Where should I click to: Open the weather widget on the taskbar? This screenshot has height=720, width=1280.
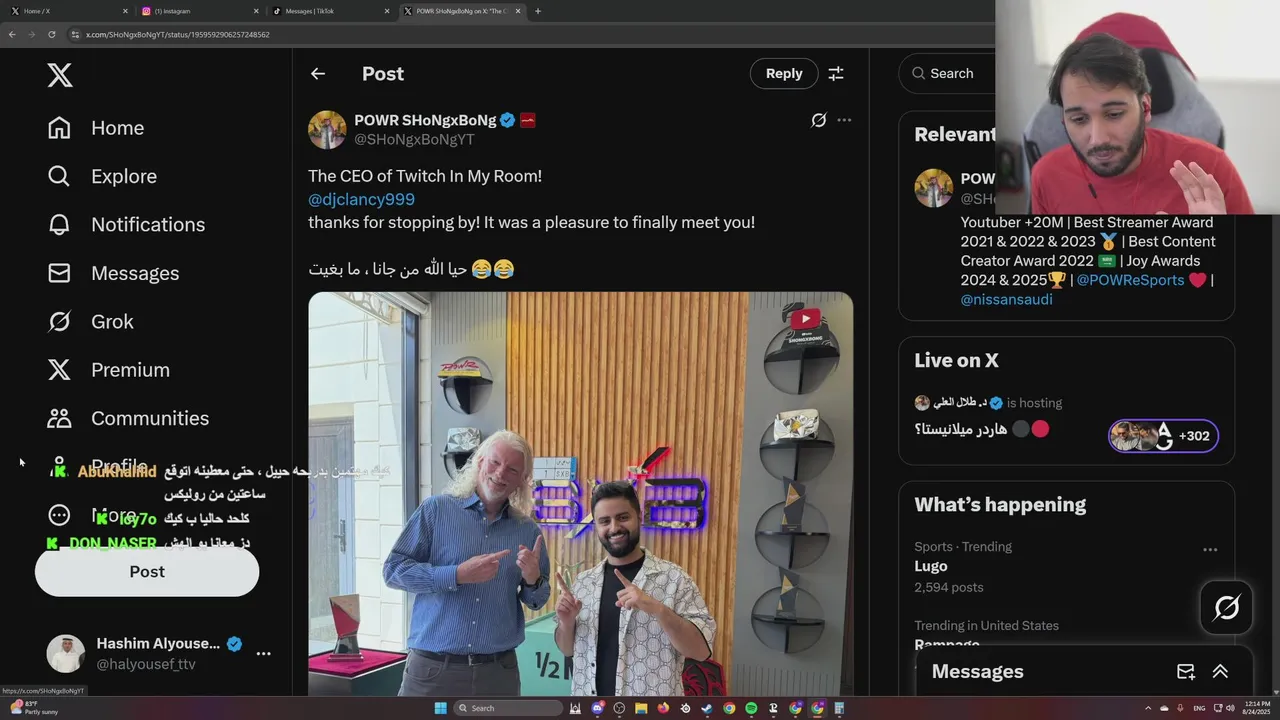(x=35, y=708)
